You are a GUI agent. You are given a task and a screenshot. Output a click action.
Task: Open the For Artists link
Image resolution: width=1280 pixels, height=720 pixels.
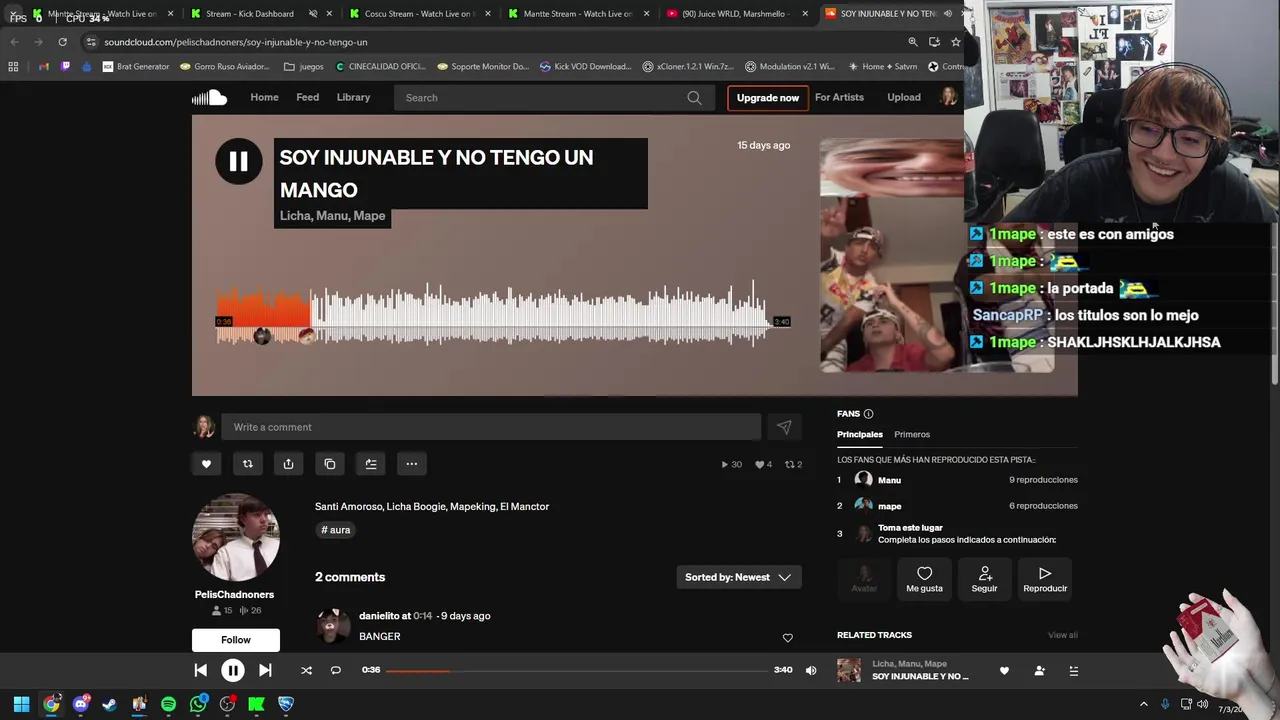click(x=839, y=97)
